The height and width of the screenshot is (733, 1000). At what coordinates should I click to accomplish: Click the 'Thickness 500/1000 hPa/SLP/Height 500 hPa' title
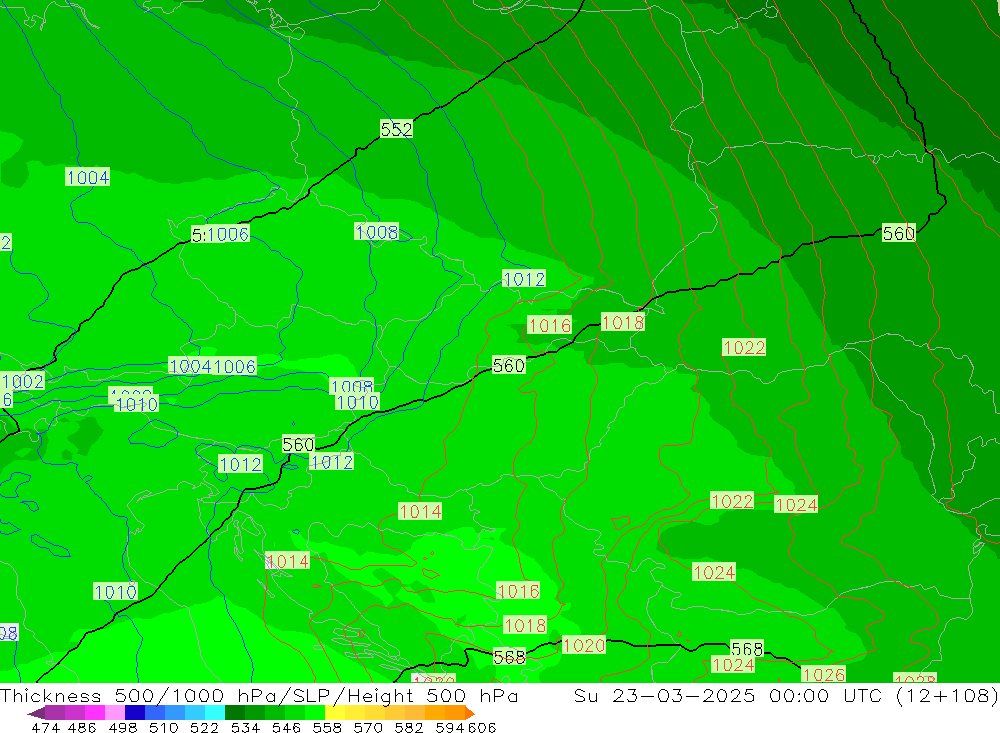click(259, 695)
